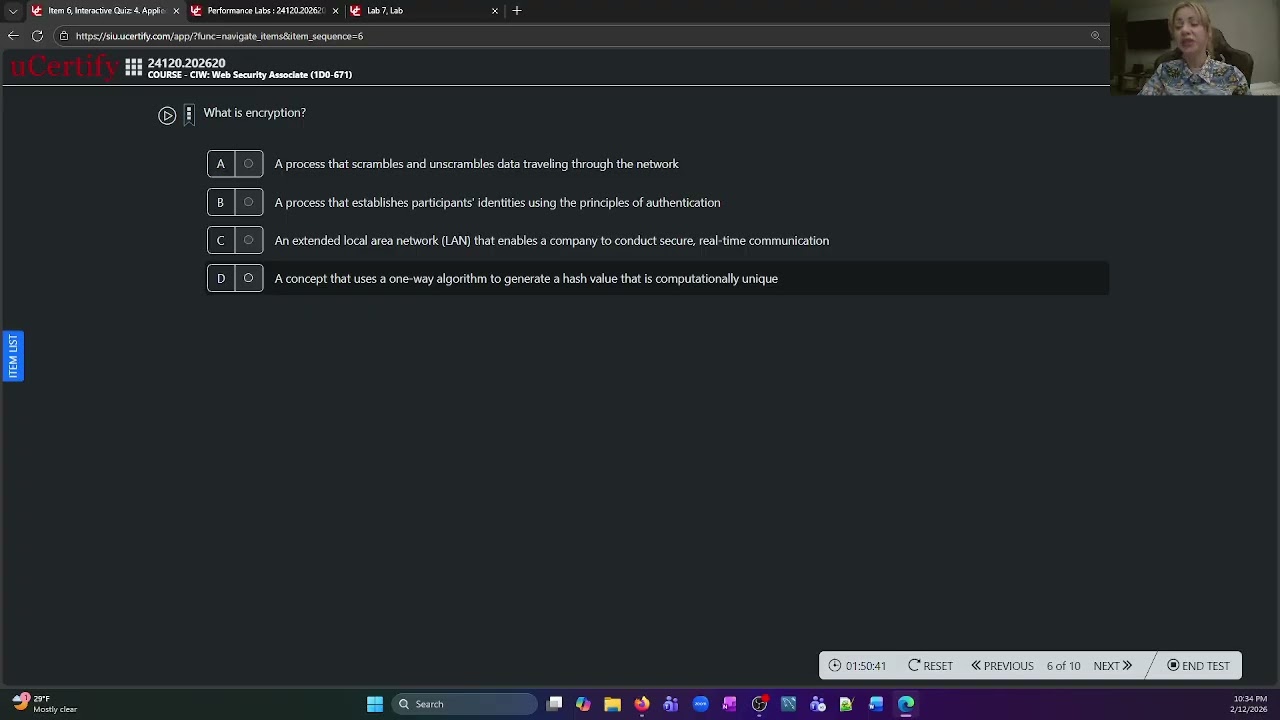Screen dimensions: 1280x720
Task: Go back with the browser arrow
Action: pos(13,36)
